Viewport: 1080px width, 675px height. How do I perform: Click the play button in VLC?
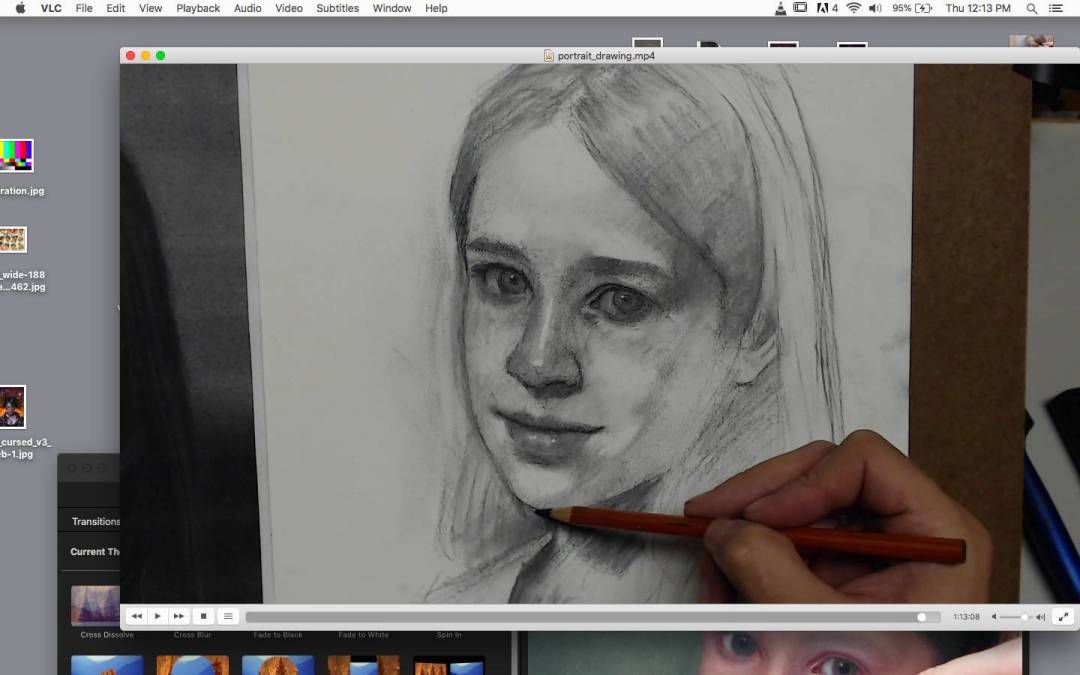(157, 617)
